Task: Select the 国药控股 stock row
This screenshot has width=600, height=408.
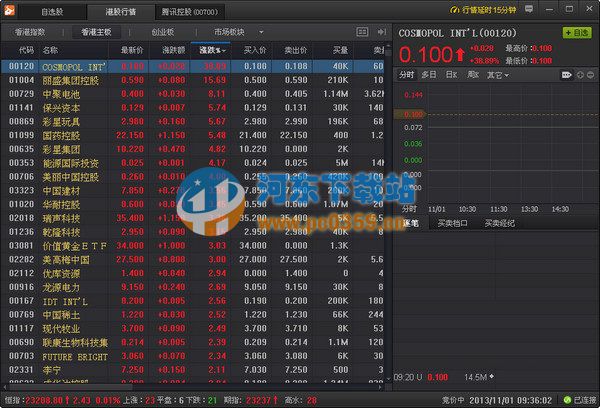Action: (x=193, y=135)
